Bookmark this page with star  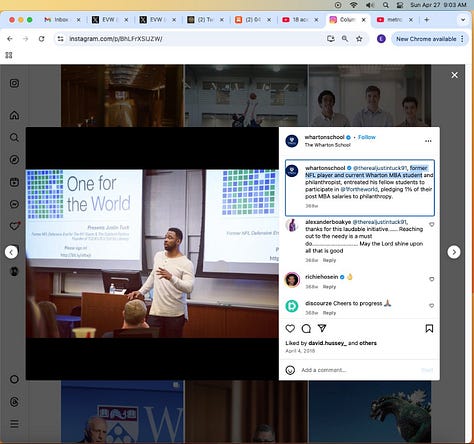click(x=359, y=39)
